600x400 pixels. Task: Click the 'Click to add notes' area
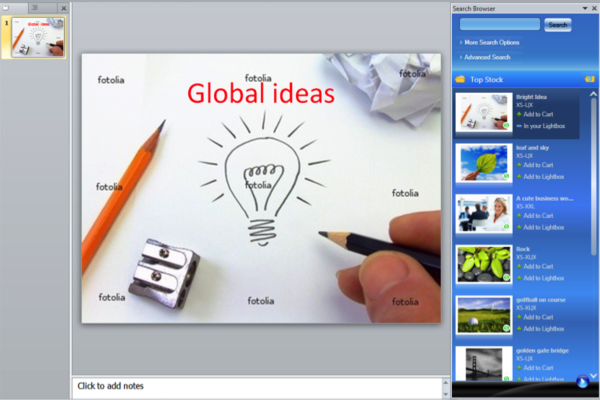pyautogui.click(x=257, y=388)
